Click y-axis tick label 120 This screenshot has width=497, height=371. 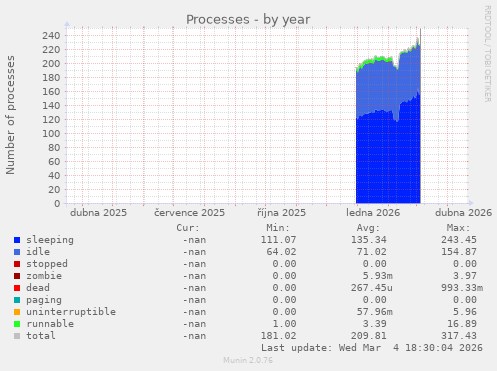pos(51,120)
